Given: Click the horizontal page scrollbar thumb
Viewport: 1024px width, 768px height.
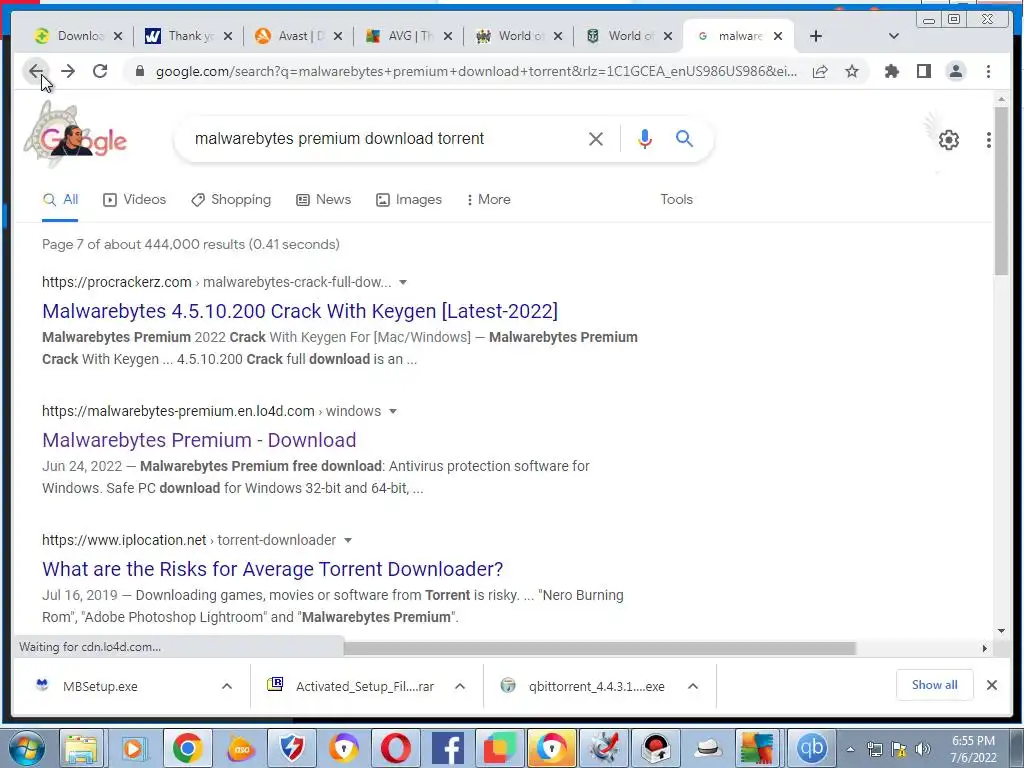Looking at the screenshot, I should 600,648.
